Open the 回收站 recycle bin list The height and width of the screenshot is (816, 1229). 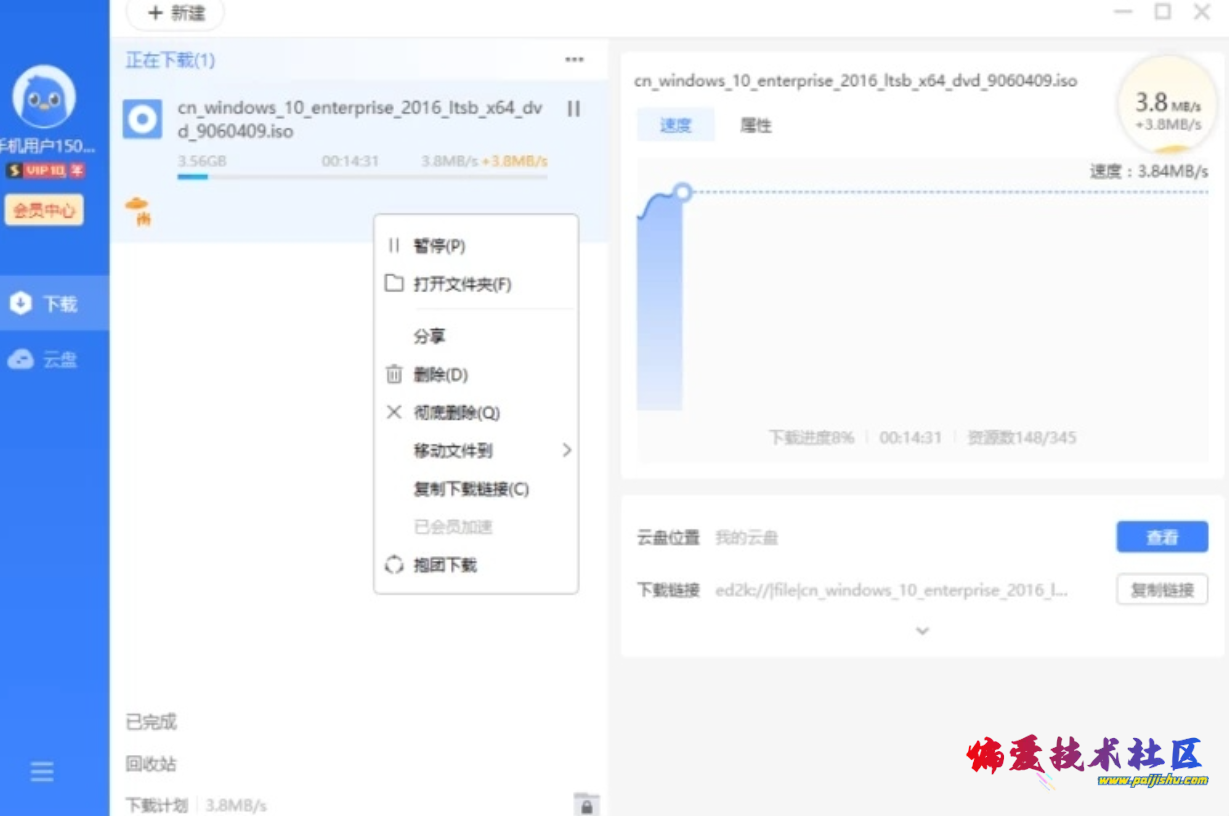151,764
